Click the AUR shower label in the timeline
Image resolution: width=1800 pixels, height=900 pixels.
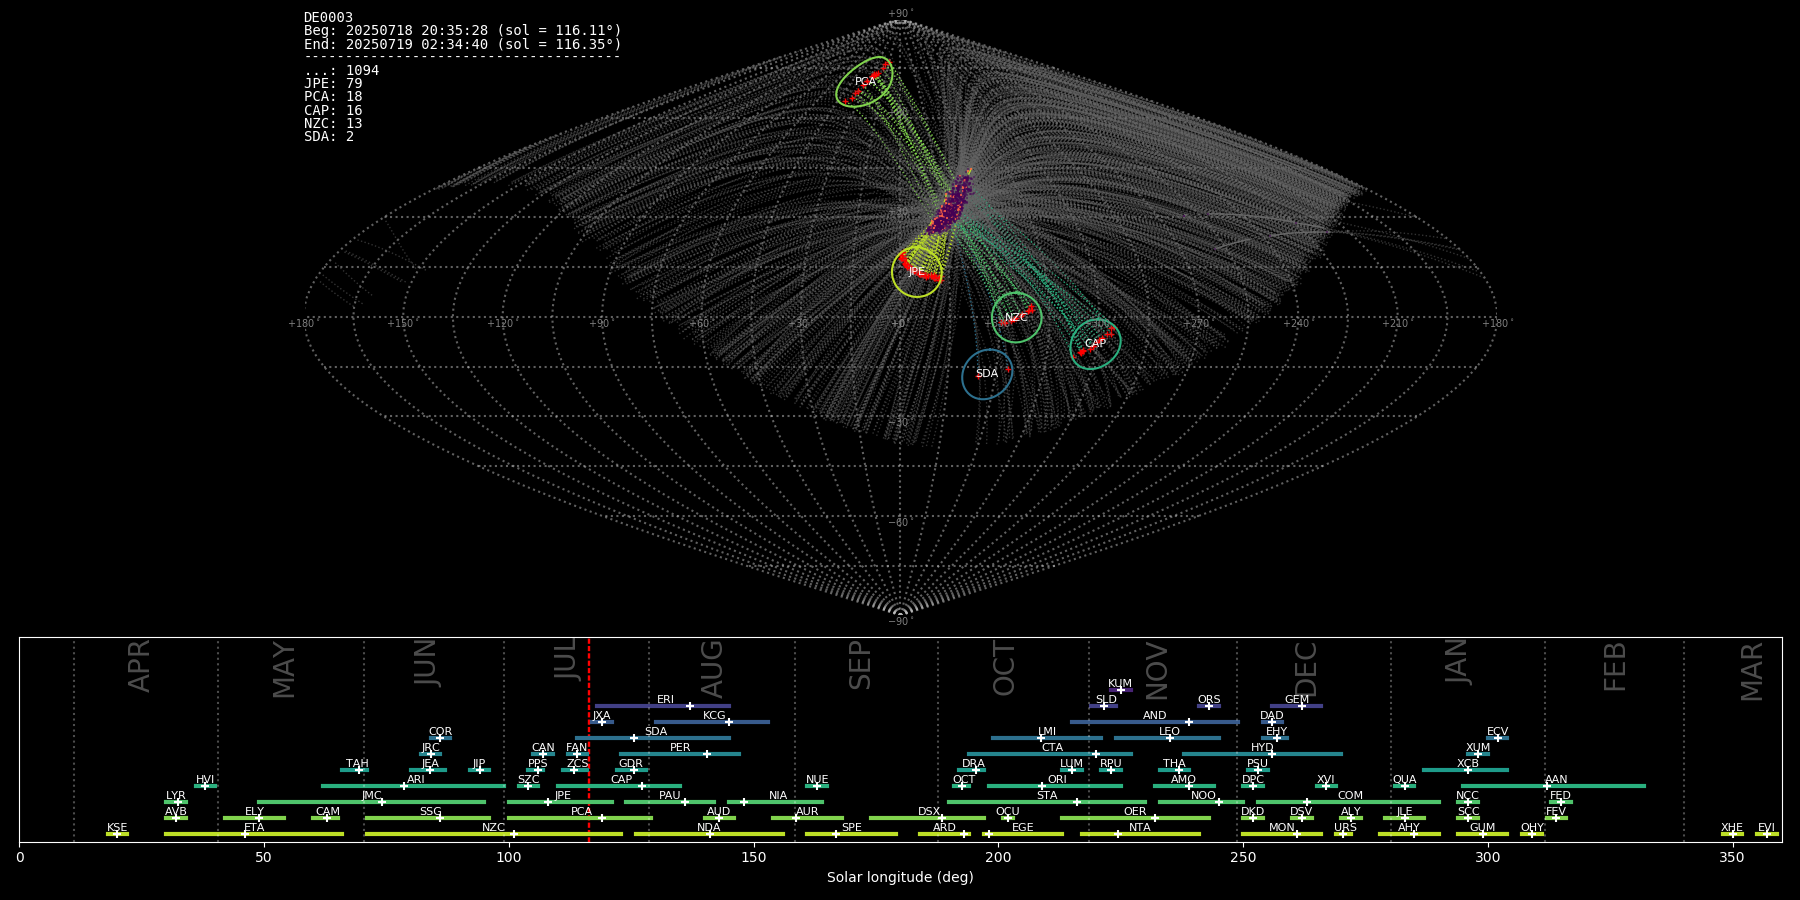(x=807, y=812)
